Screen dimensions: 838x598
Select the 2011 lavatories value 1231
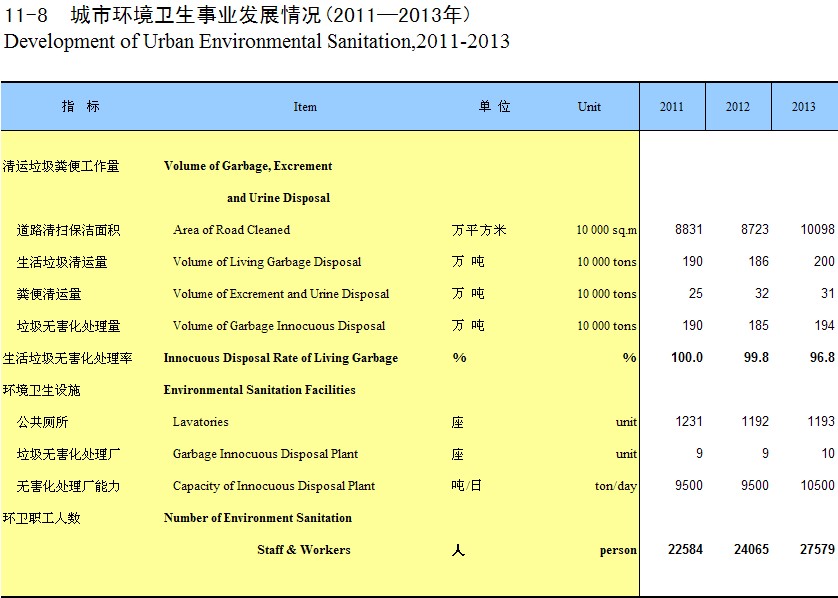pos(688,422)
